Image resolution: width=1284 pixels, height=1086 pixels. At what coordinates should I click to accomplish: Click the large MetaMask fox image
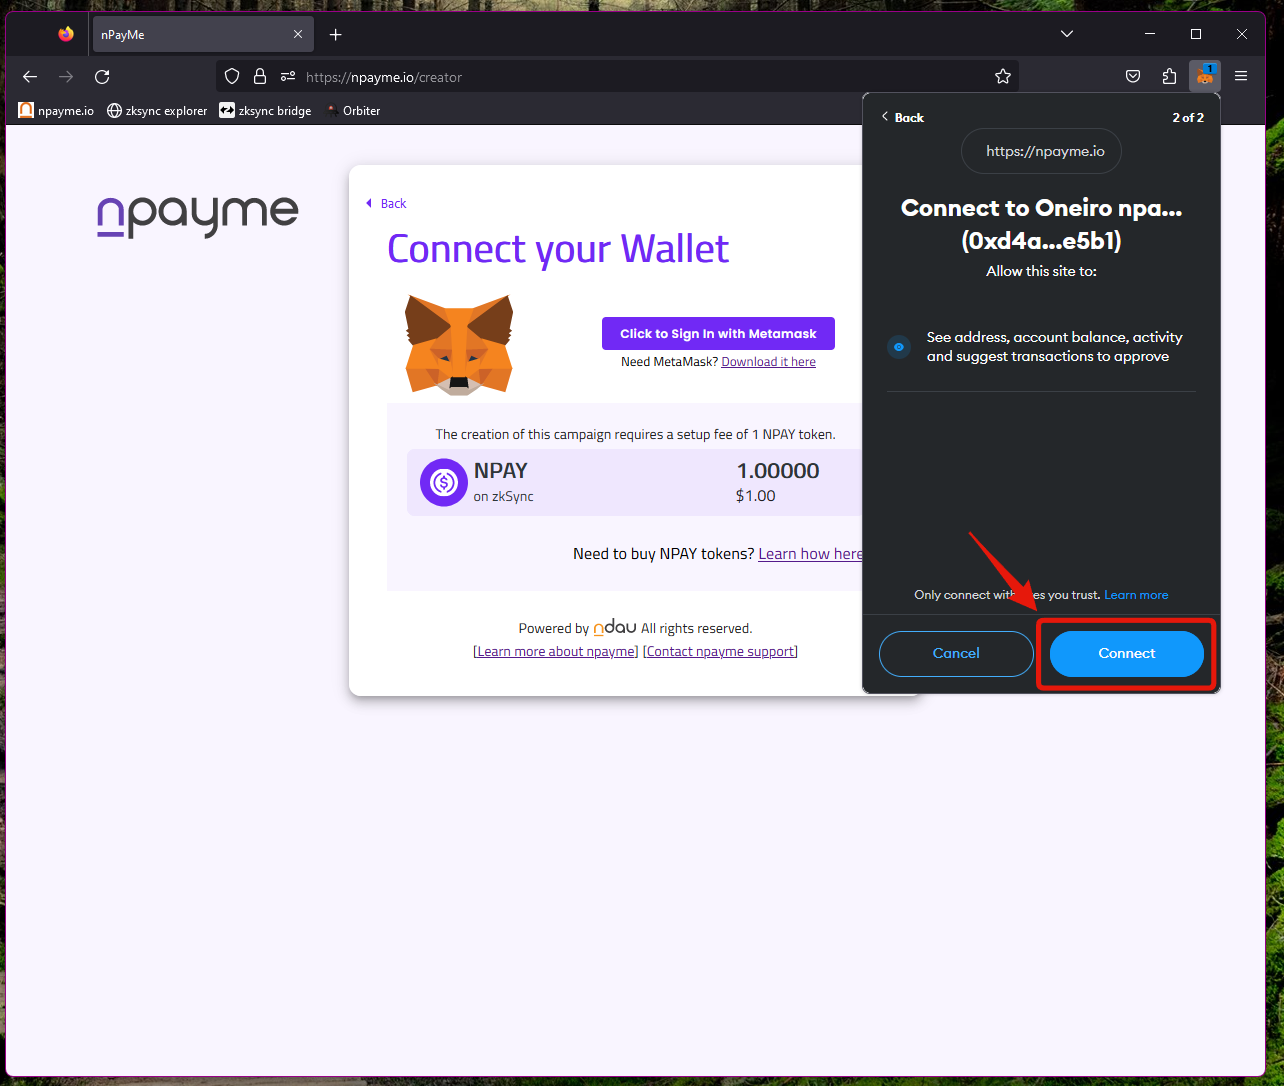459,344
